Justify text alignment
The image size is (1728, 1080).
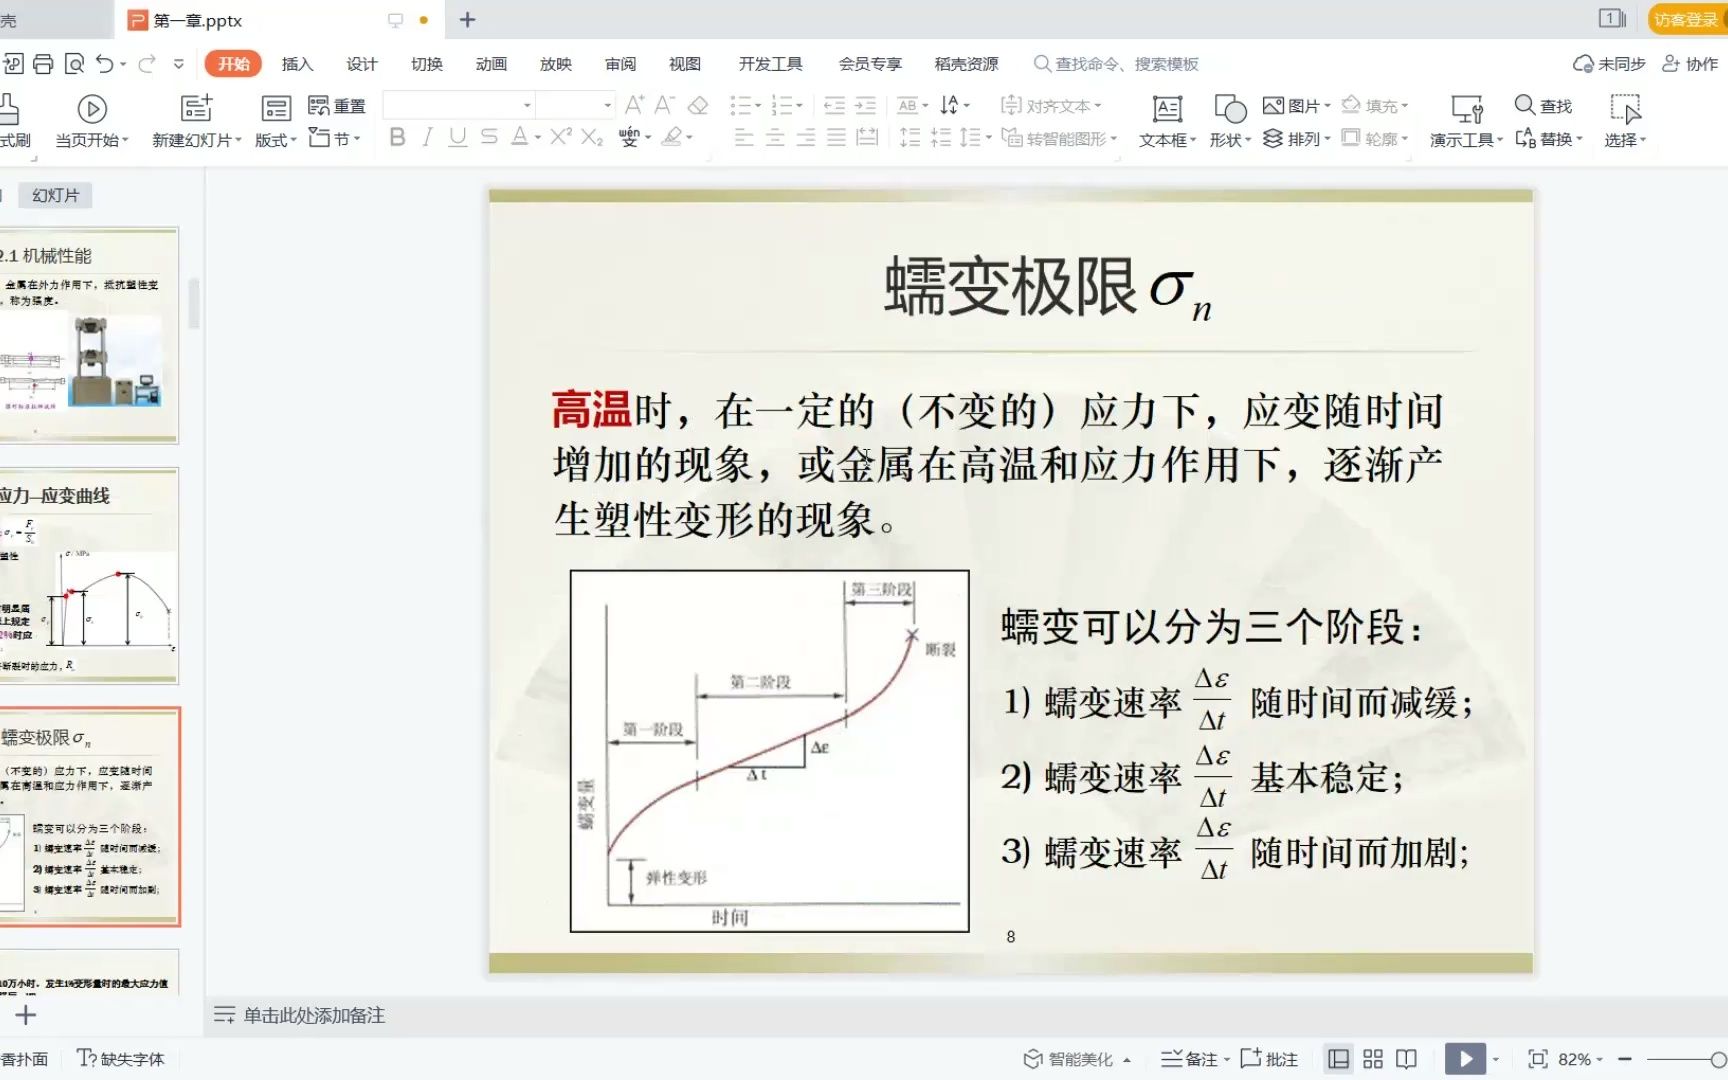pyautogui.click(x=837, y=137)
